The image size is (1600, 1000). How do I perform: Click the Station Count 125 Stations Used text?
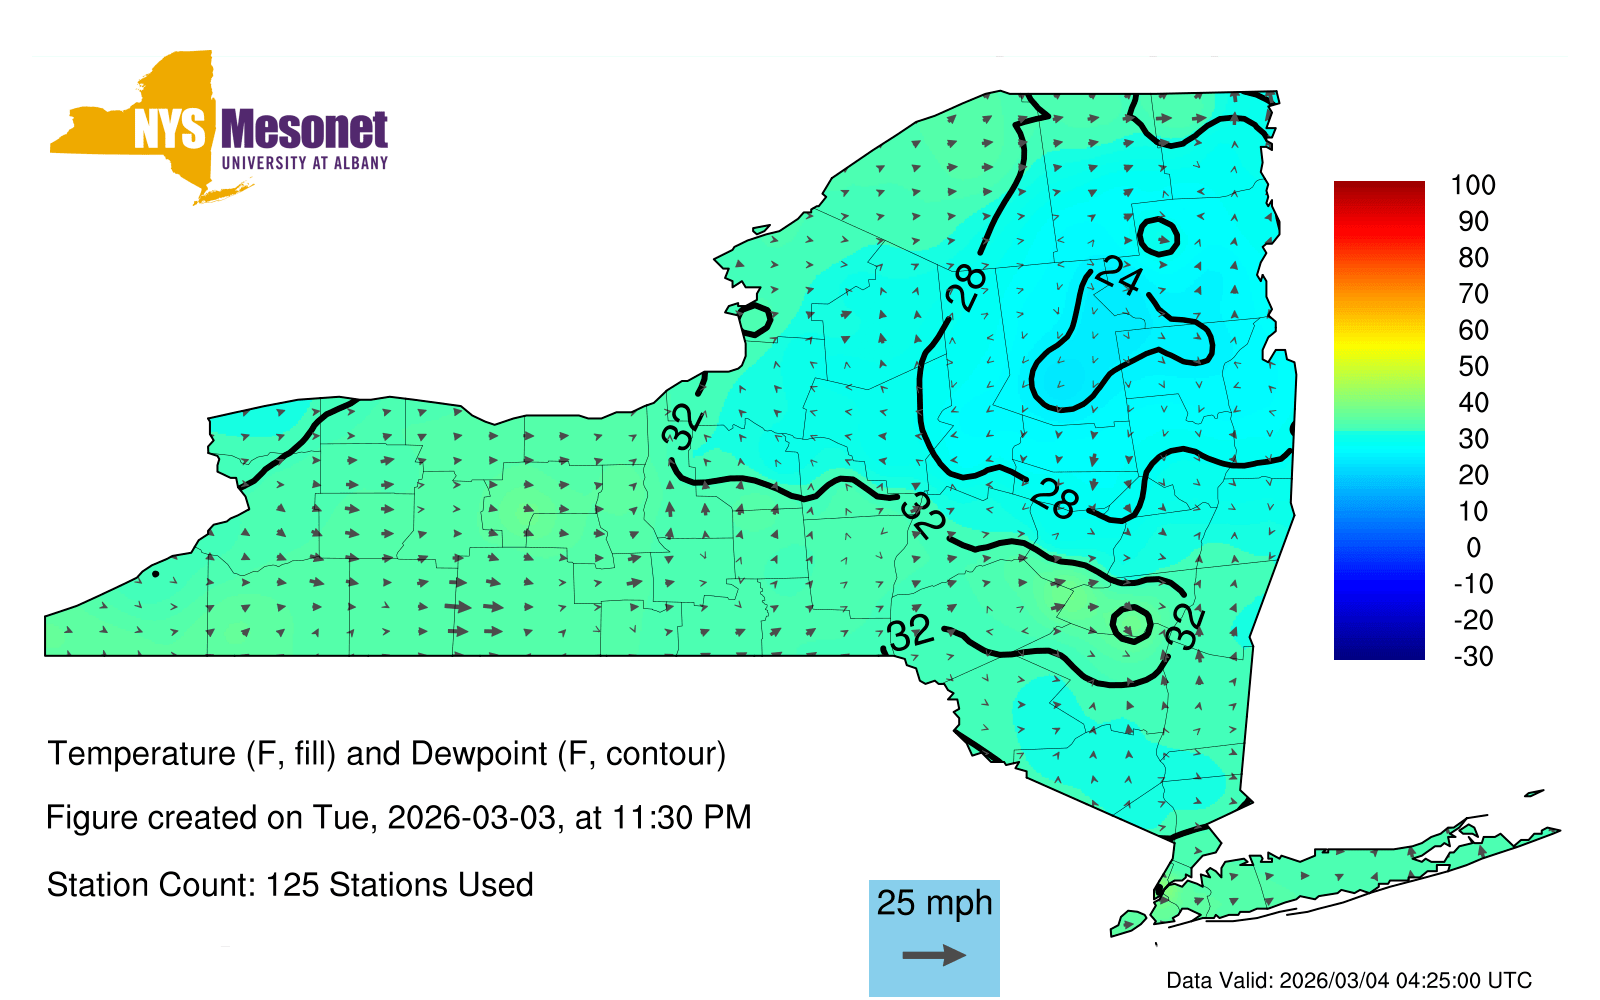[290, 885]
